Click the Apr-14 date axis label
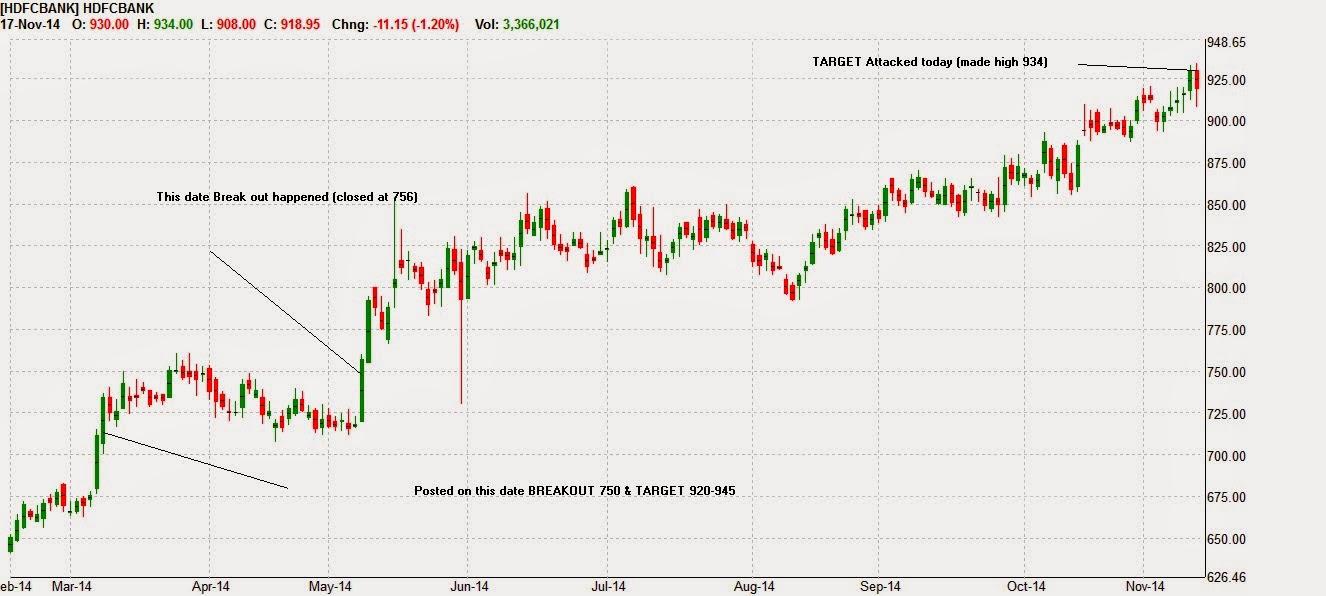This screenshot has height=596, width=1326. click(210, 587)
